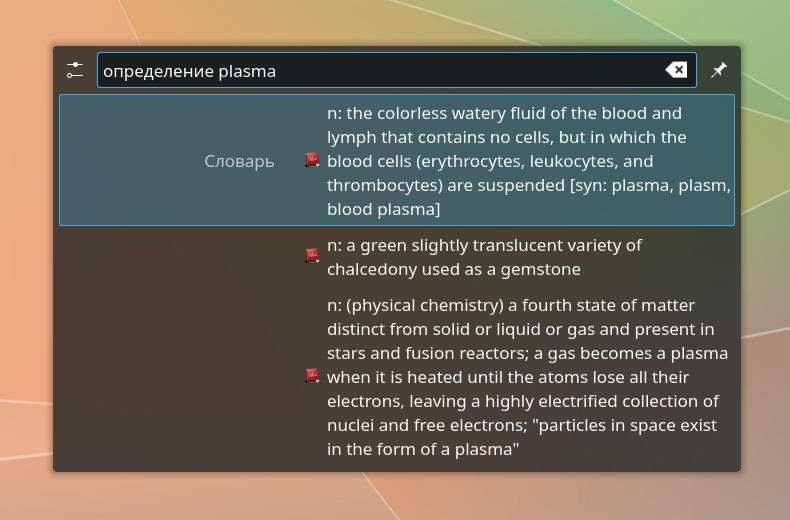This screenshot has height=520, width=790.
Task: Click the "chalcedony used as a gemstone" line
Action: coord(454,270)
